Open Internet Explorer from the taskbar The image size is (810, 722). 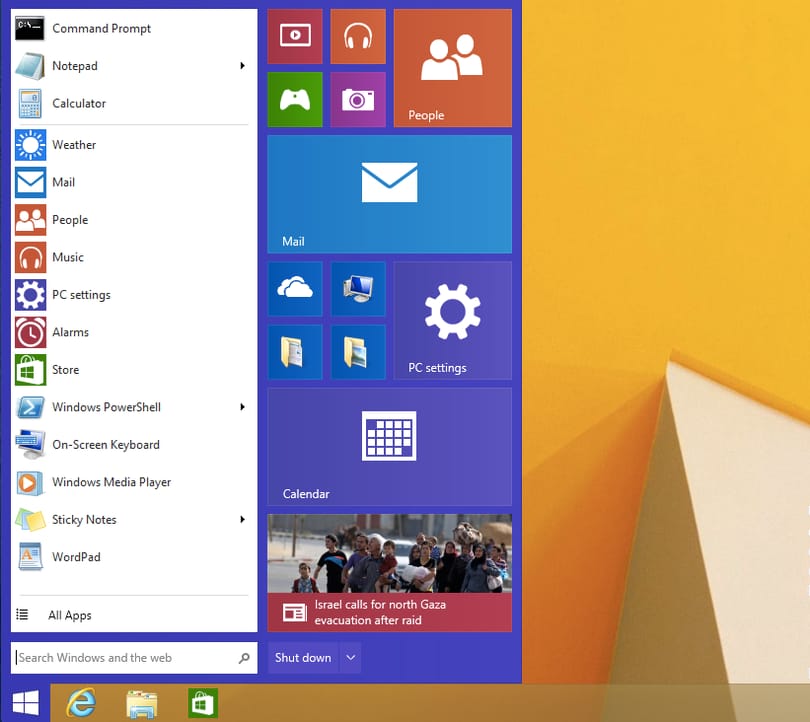pyautogui.click(x=81, y=703)
